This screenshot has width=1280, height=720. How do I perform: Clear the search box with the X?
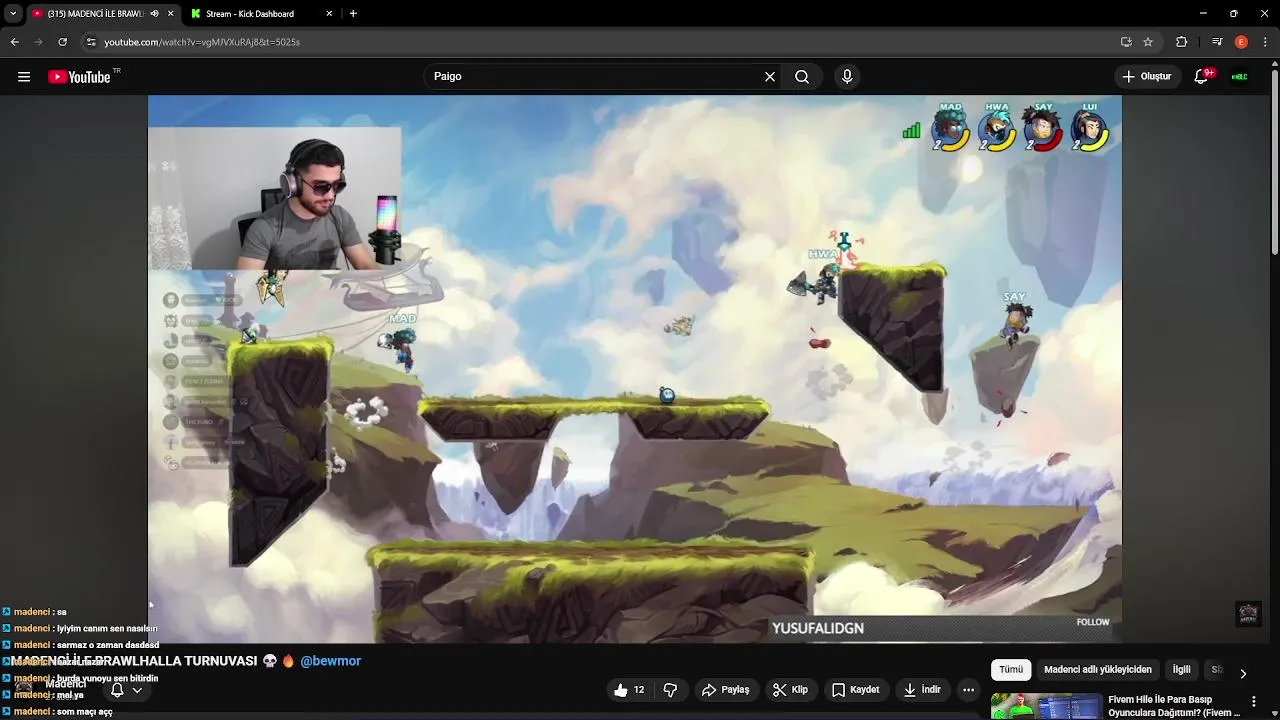(x=770, y=77)
